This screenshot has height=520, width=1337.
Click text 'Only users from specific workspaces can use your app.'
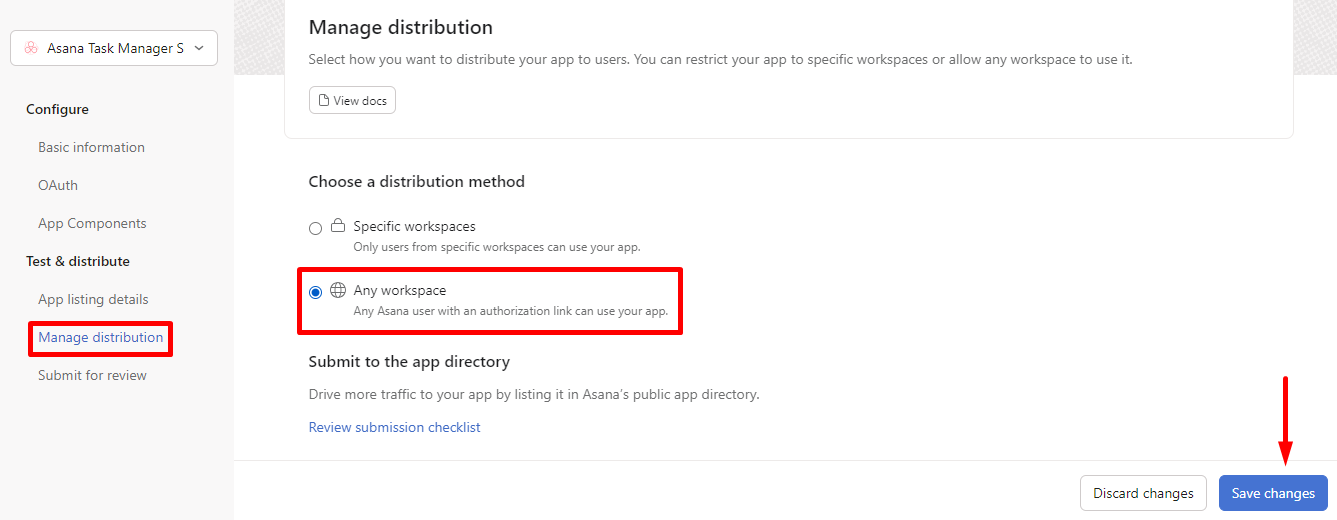pyautogui.click(x=497, y=246)
